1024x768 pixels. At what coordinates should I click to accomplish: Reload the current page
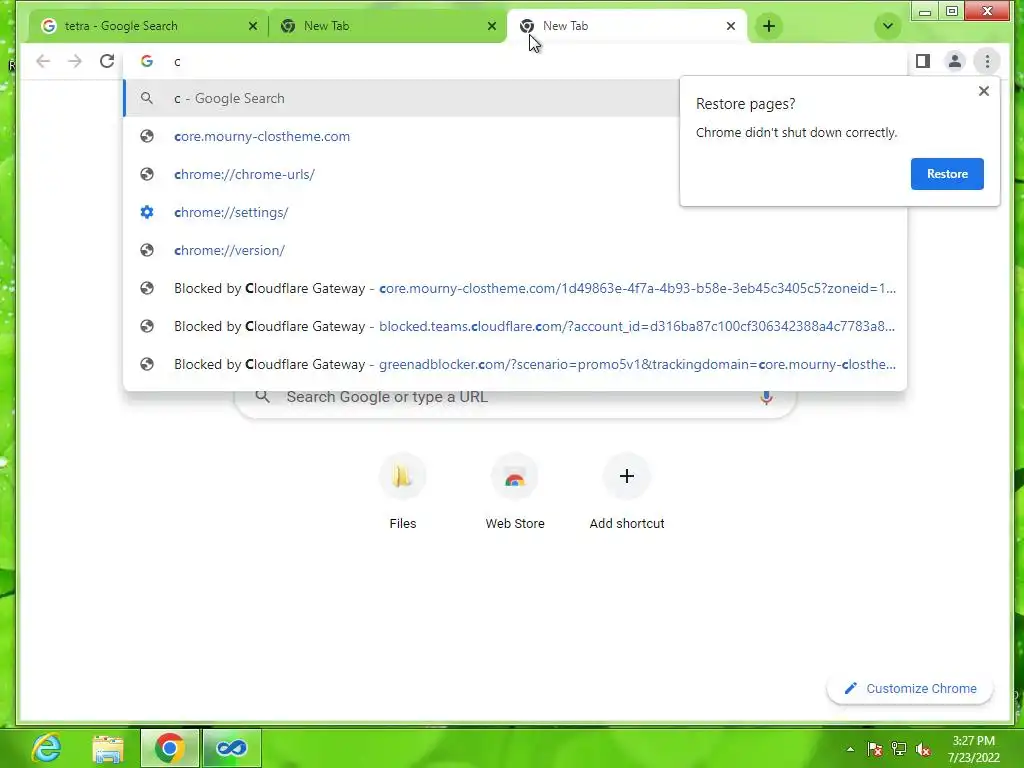click(107, 61)
